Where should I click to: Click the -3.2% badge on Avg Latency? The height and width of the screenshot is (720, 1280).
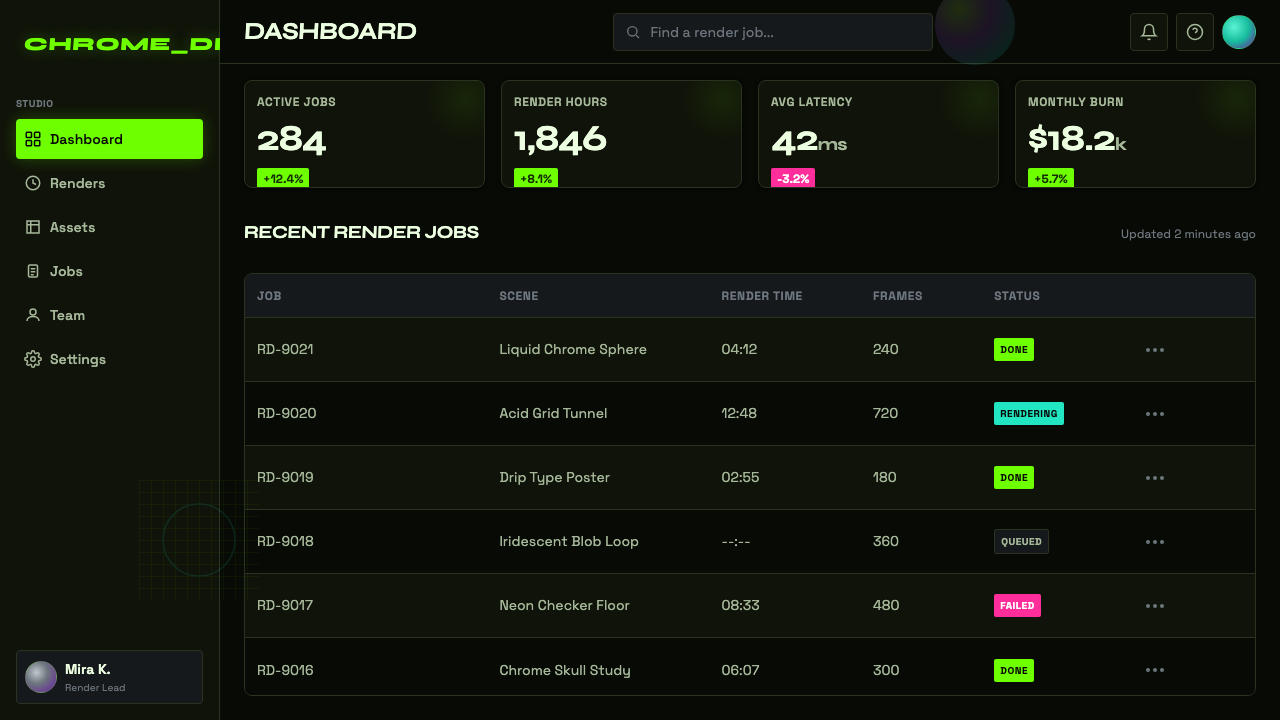click(x=793, y=178)
